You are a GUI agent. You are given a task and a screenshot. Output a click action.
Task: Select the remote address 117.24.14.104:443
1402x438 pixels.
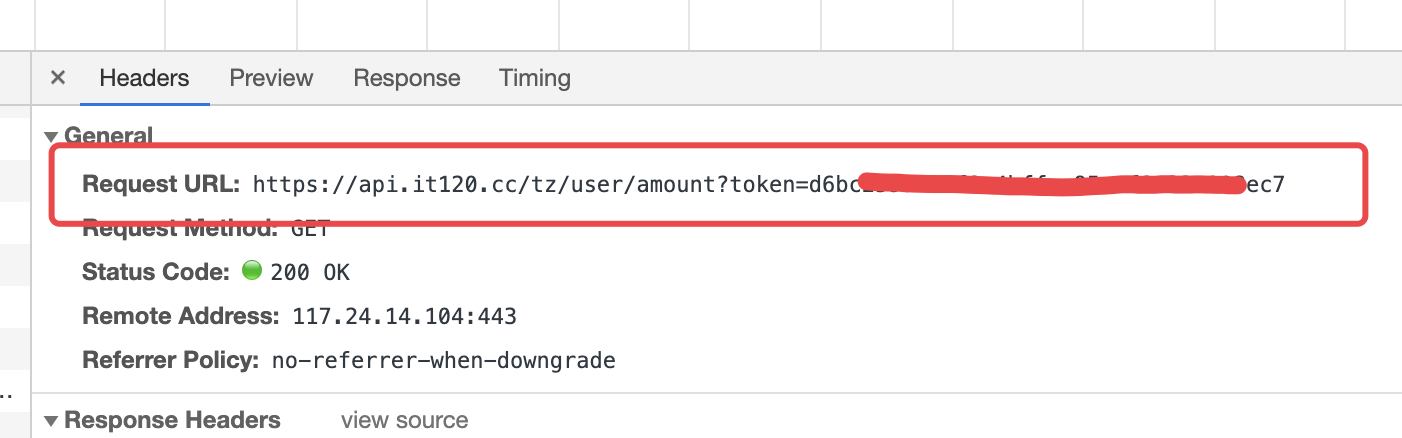pos(404,317)
